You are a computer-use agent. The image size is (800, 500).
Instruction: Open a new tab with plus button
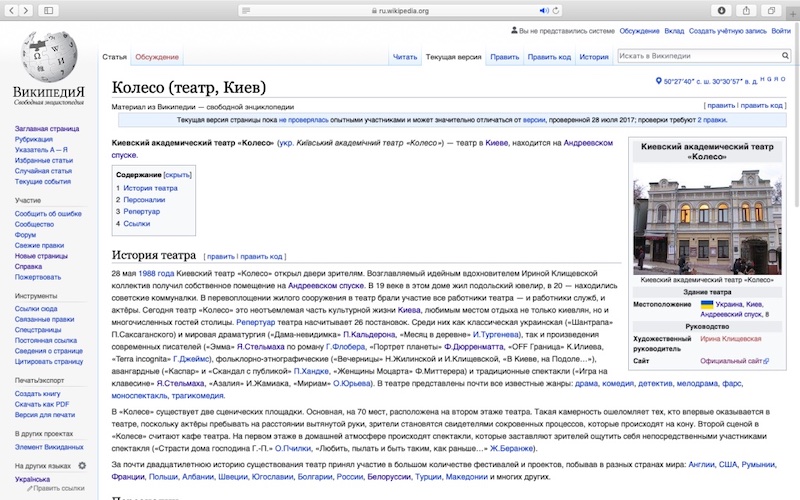pyautogui.click(x=793, y=13)
